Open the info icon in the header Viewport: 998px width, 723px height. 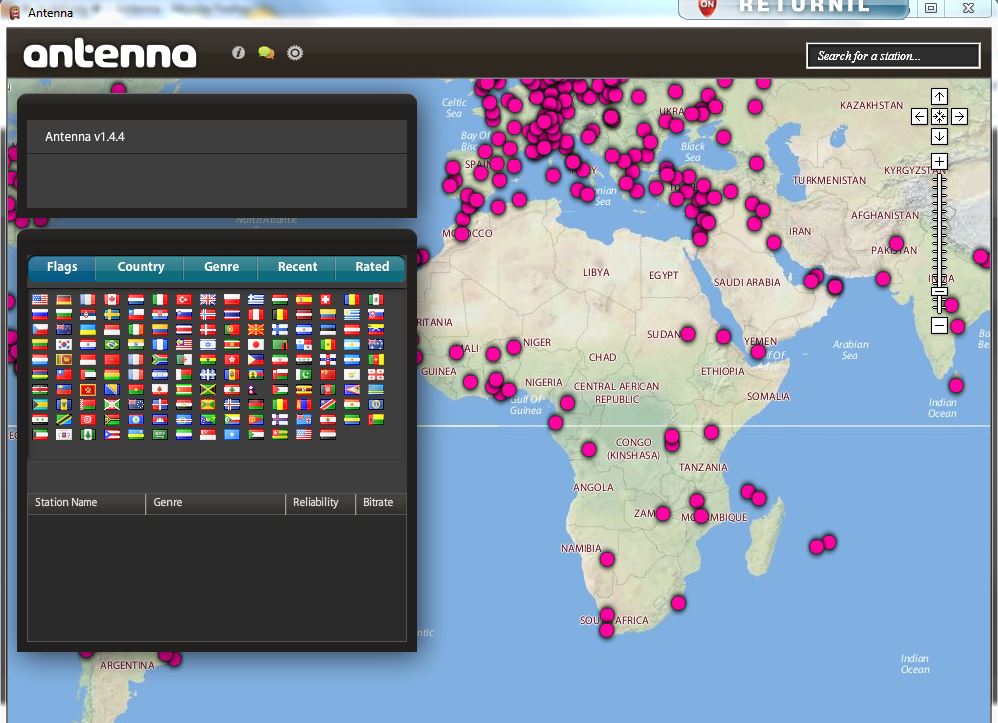238,53
